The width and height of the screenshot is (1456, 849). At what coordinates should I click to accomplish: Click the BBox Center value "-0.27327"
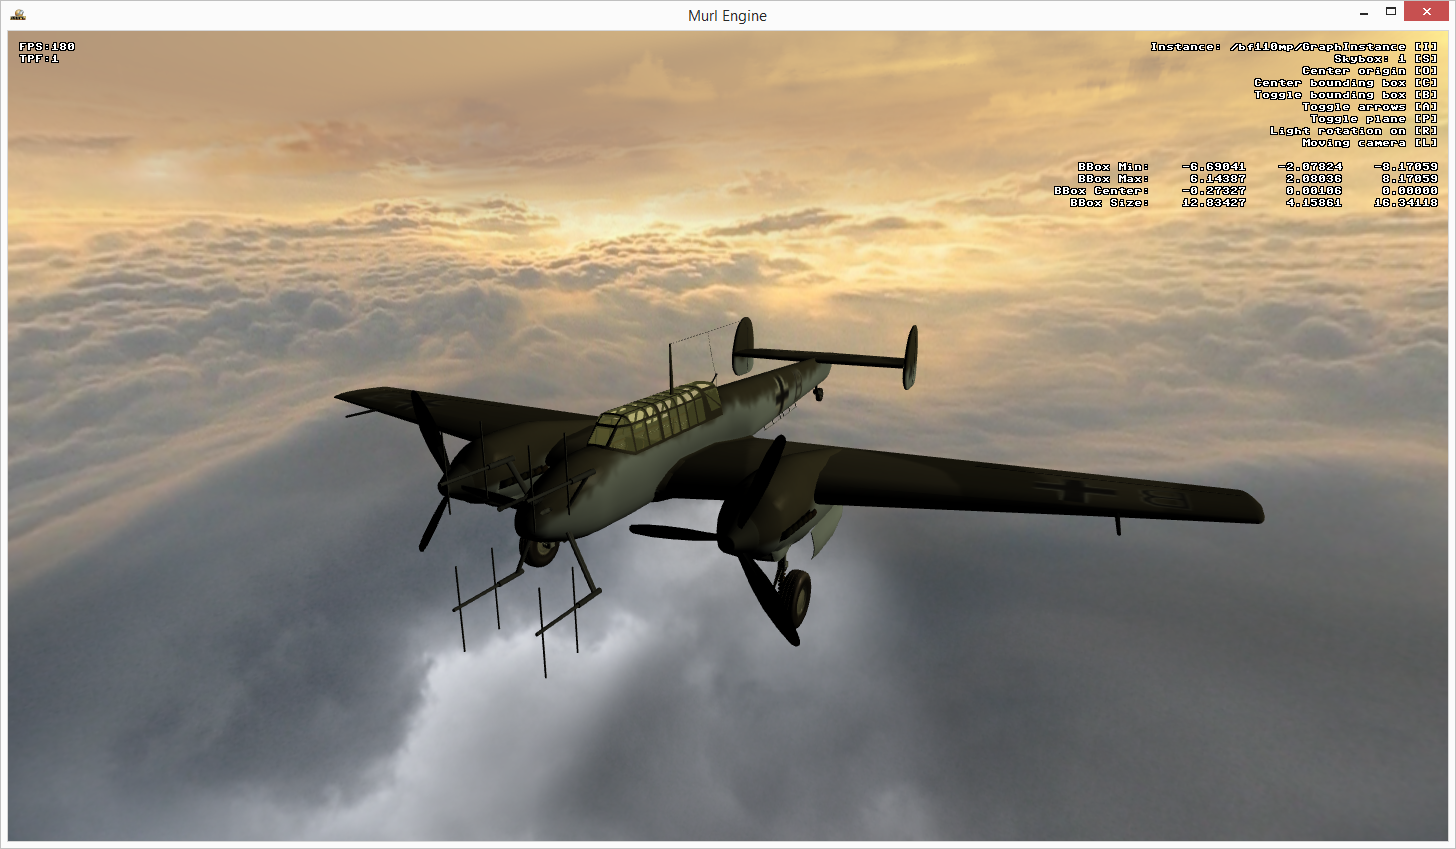[x=1214, y=191]
